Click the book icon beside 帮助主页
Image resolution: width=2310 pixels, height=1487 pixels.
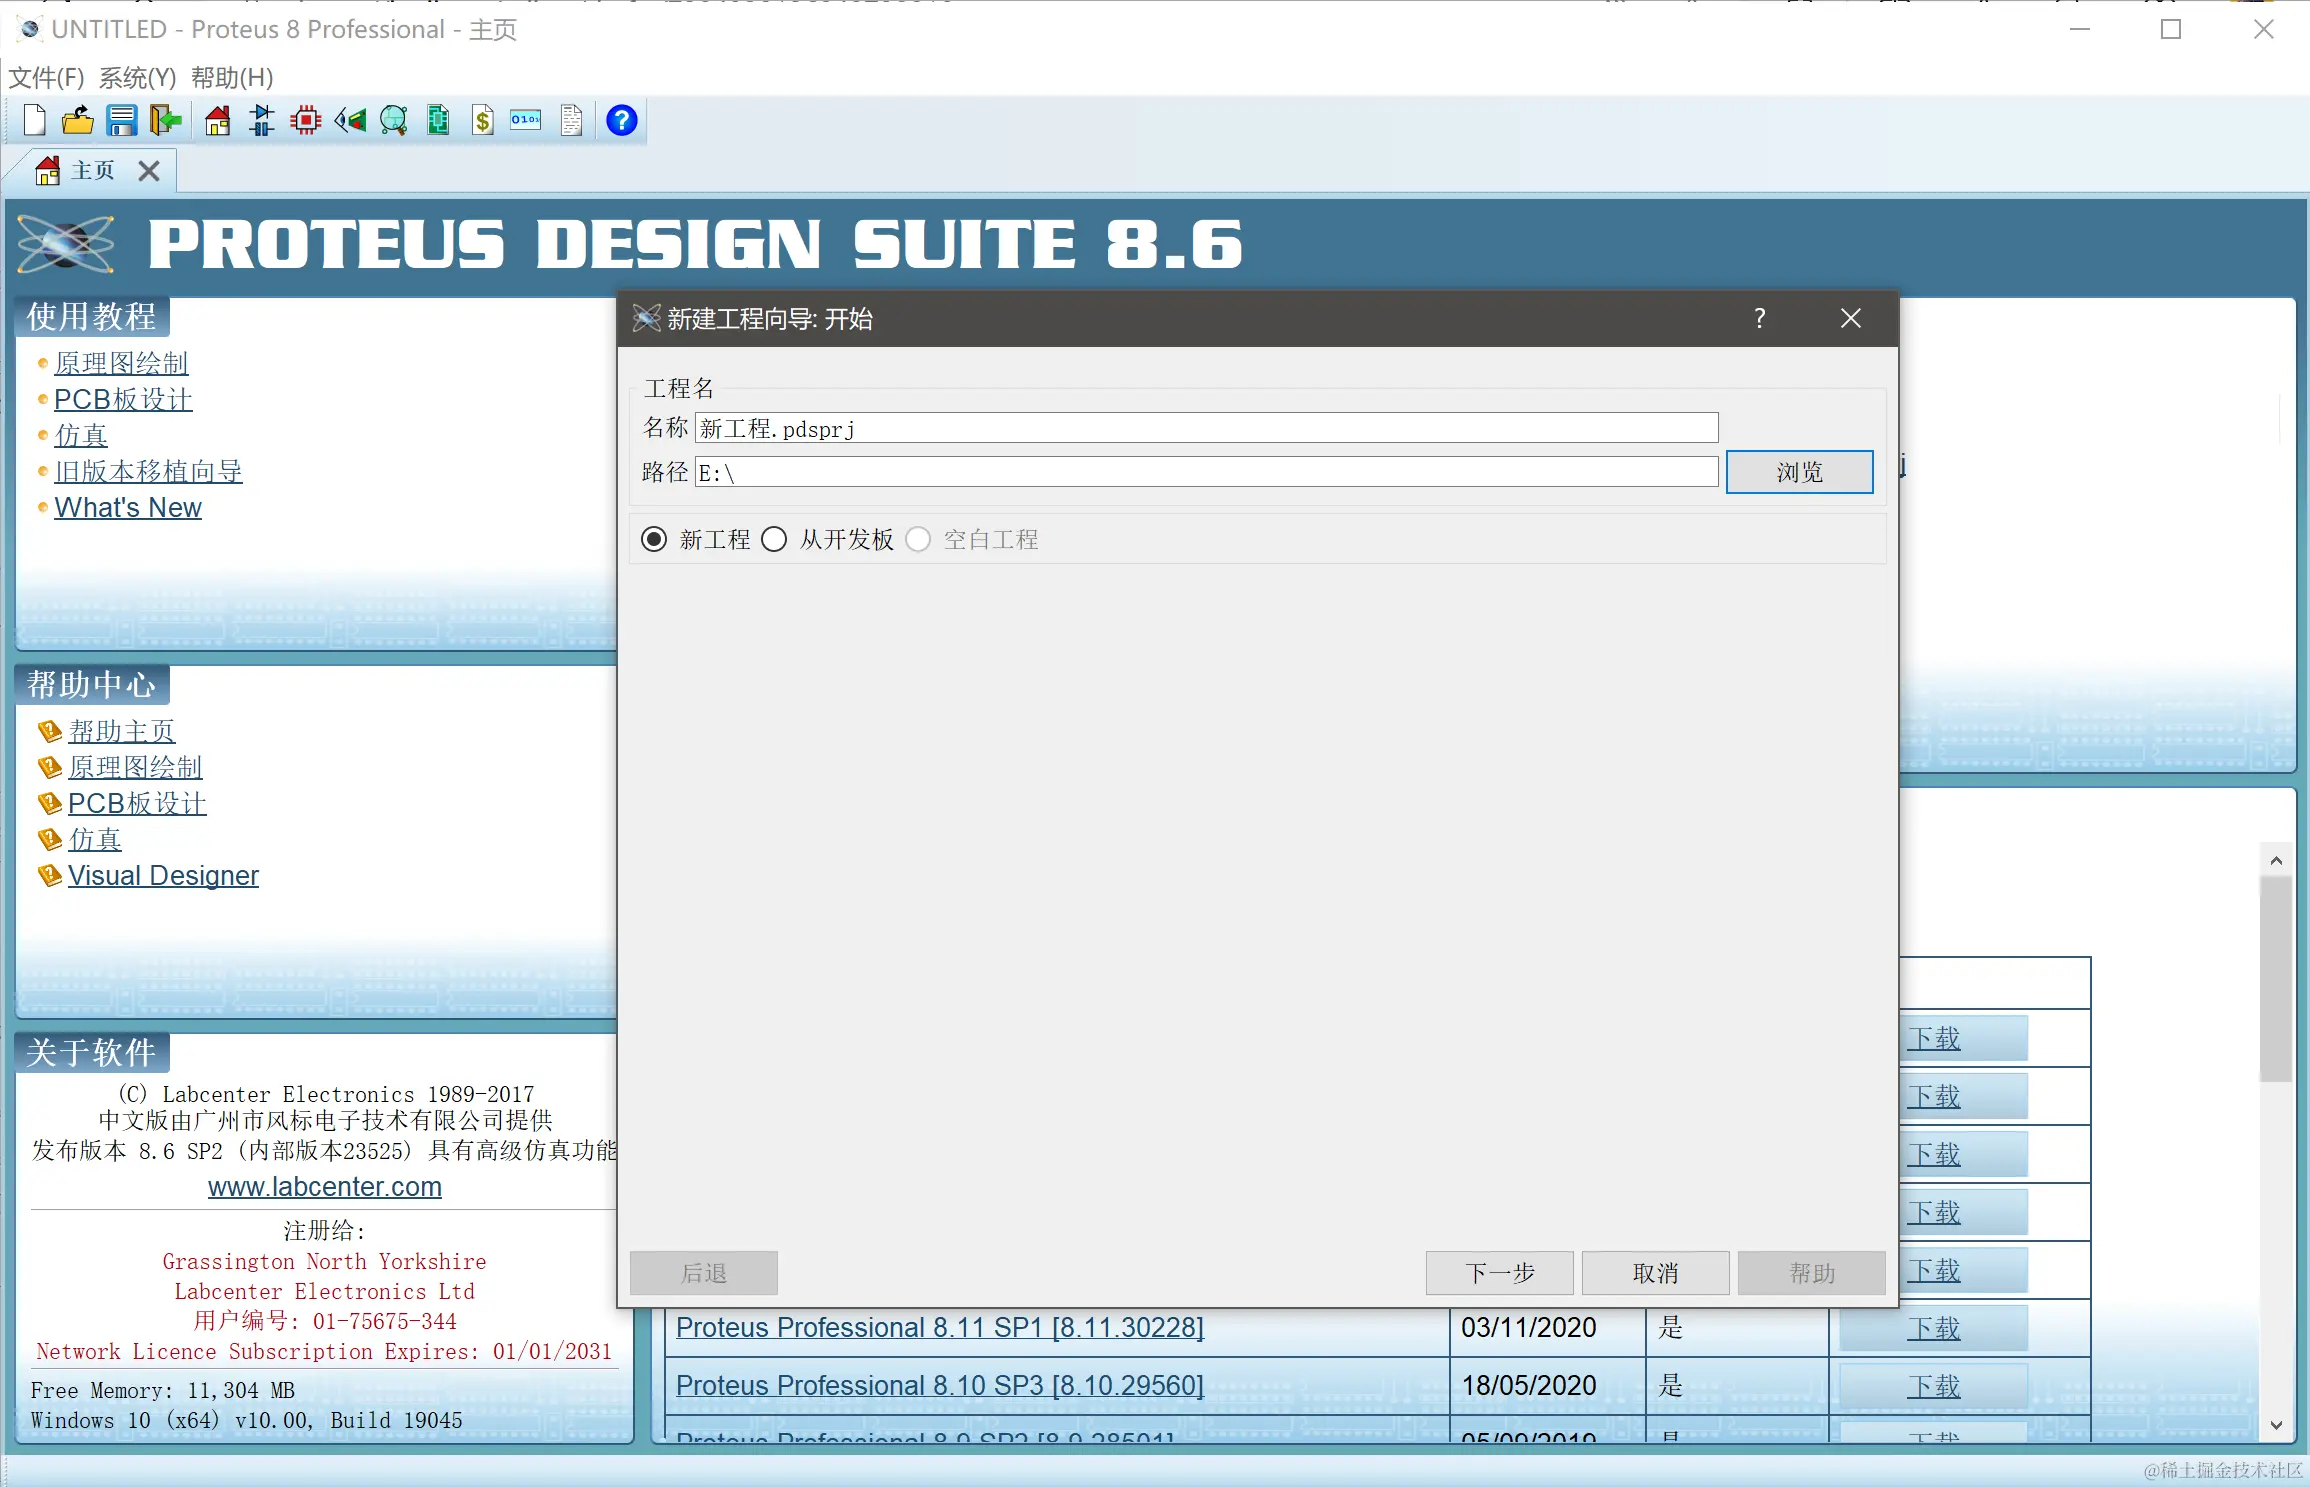point(49,731)
